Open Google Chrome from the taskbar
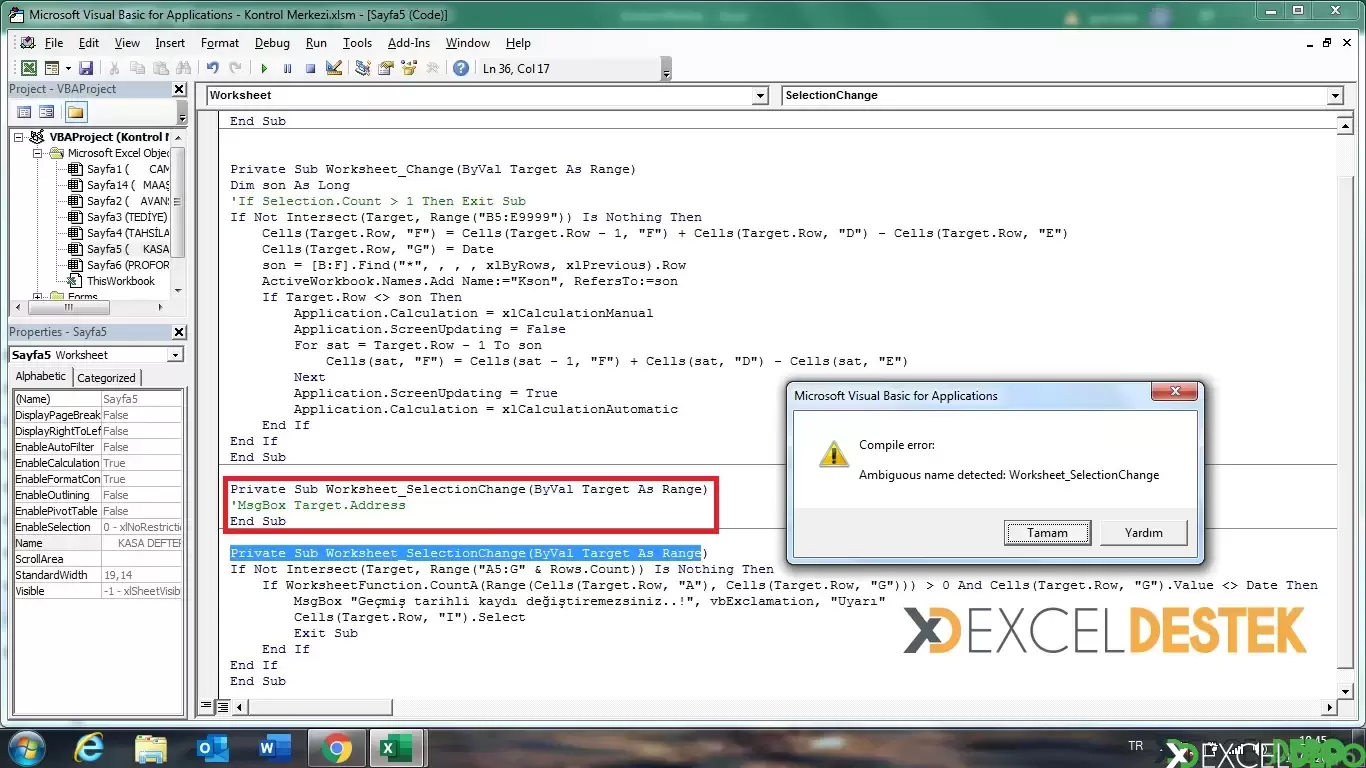Viewport: 1366px width, 768px height. (335, 749)
